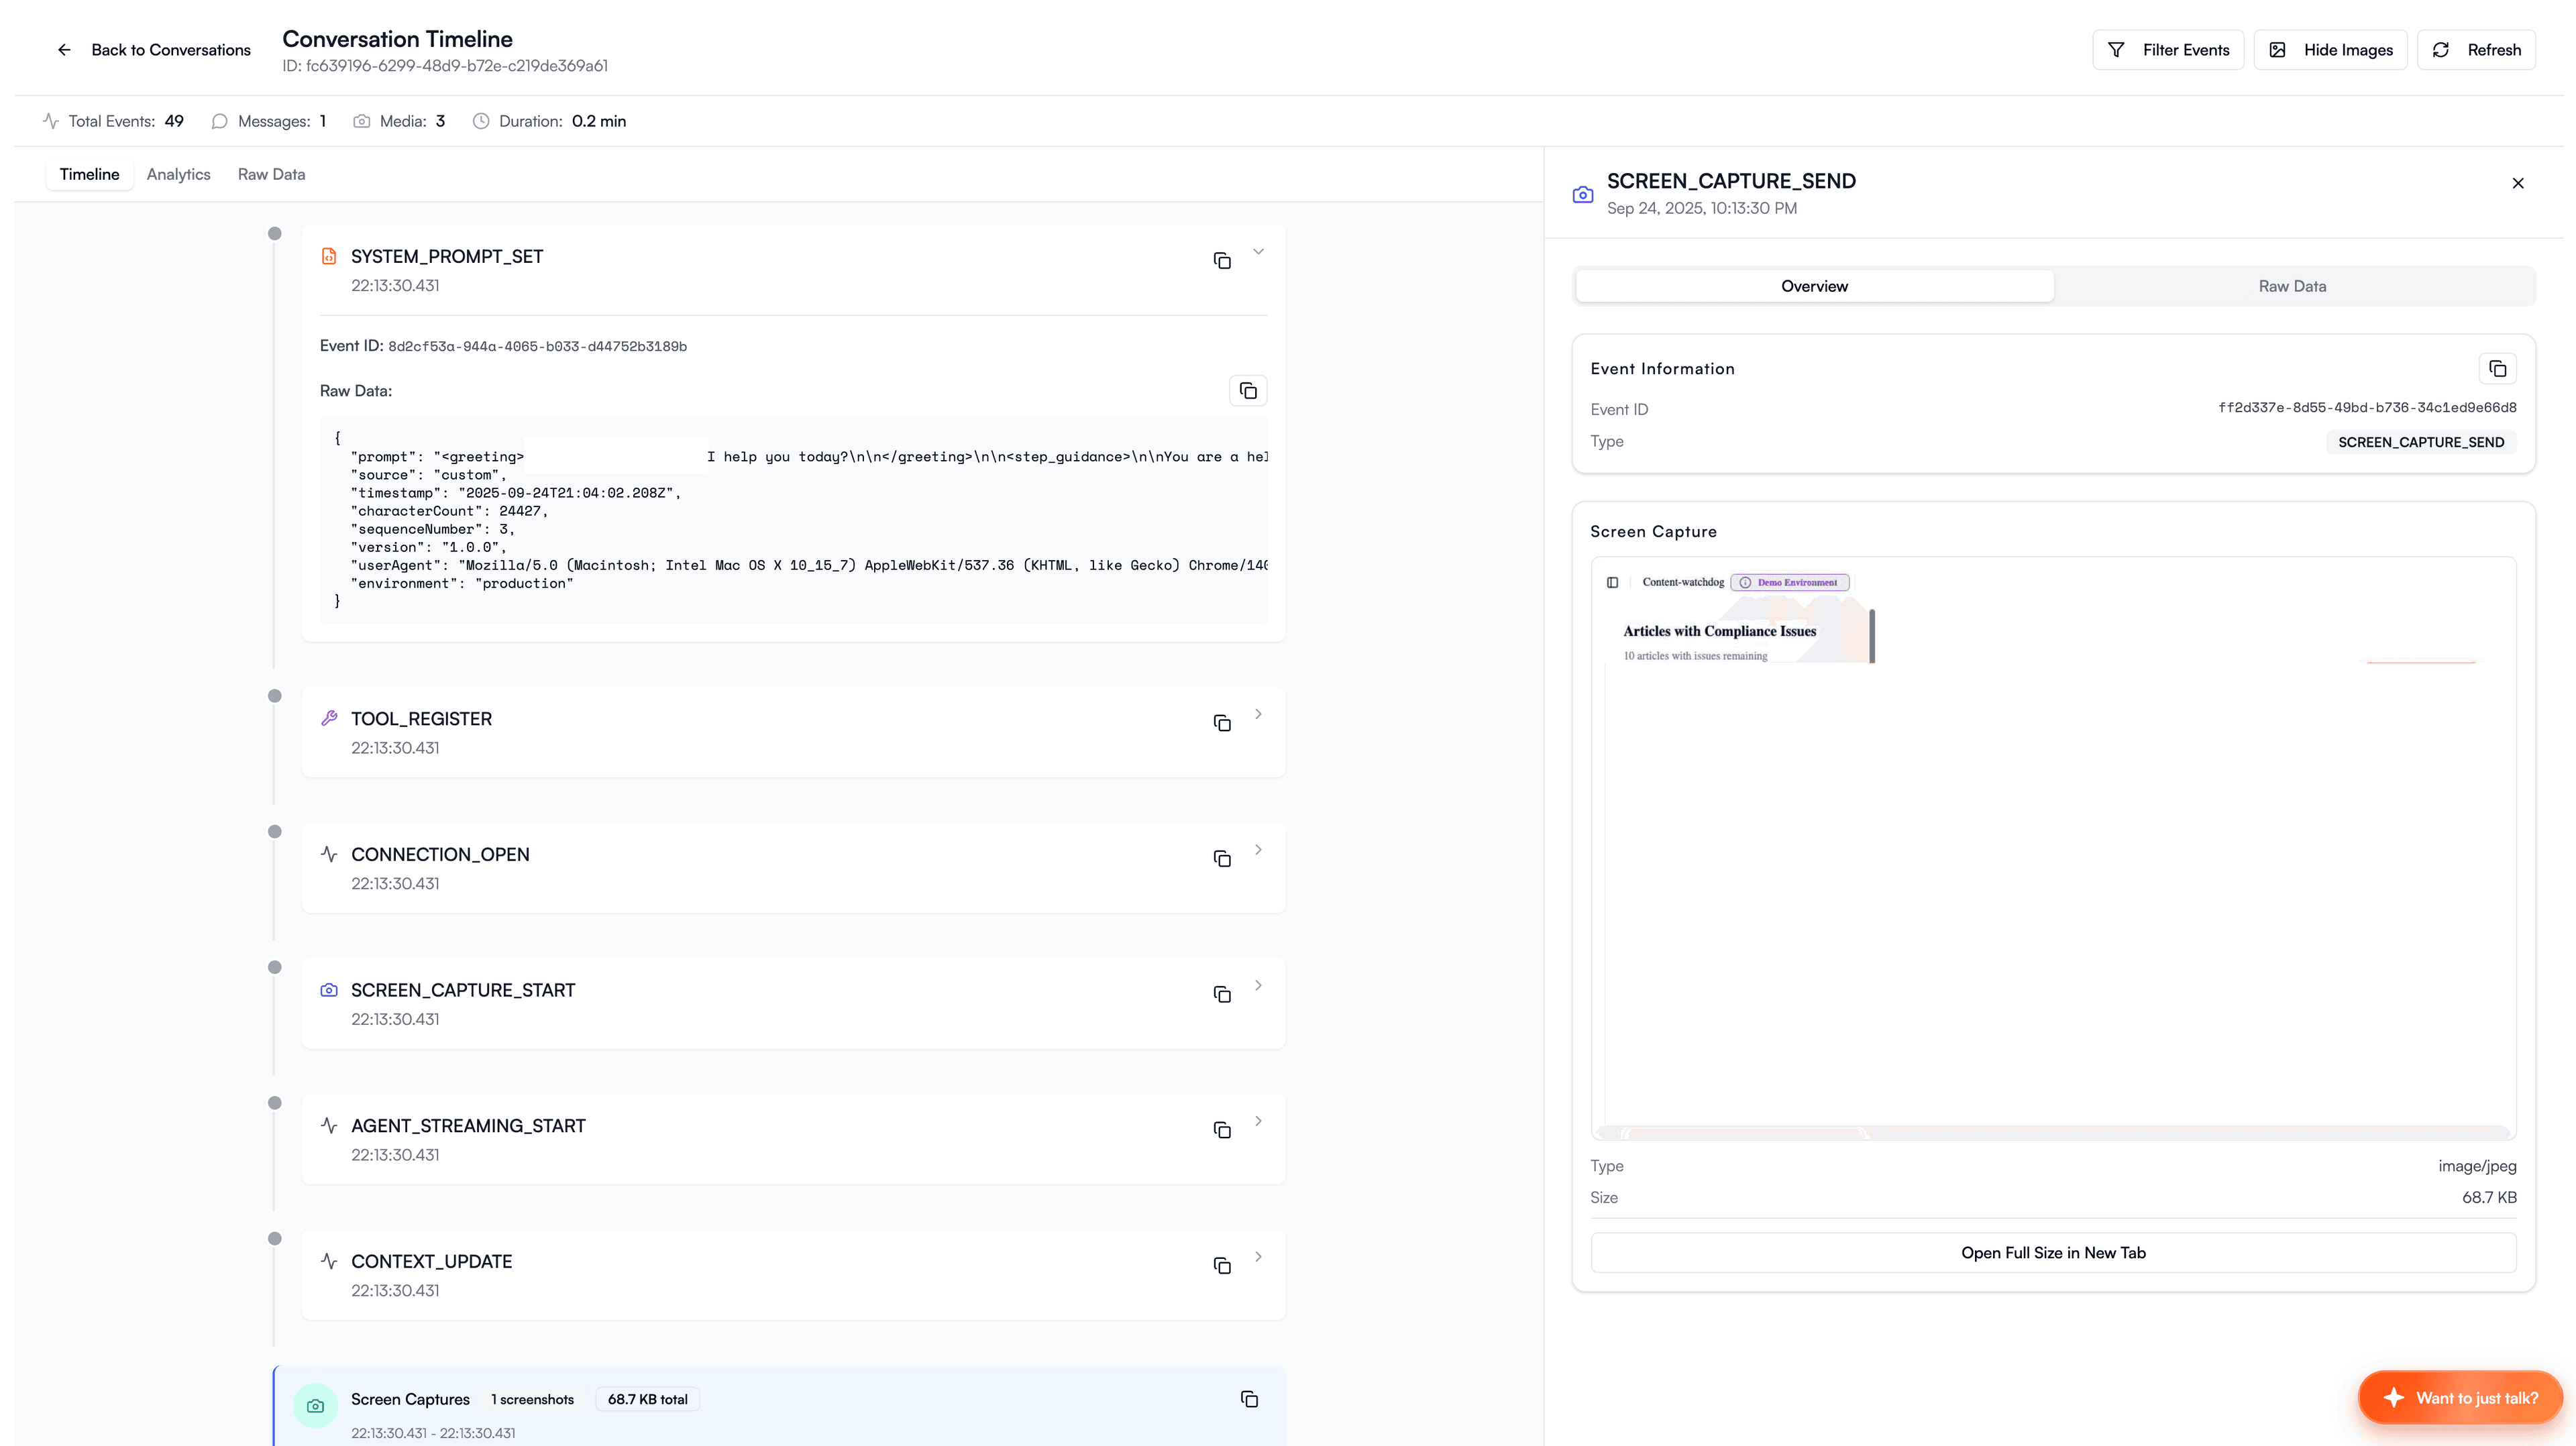Expand the SCREEN_CAPTURE_START event

pos(1258,986)
